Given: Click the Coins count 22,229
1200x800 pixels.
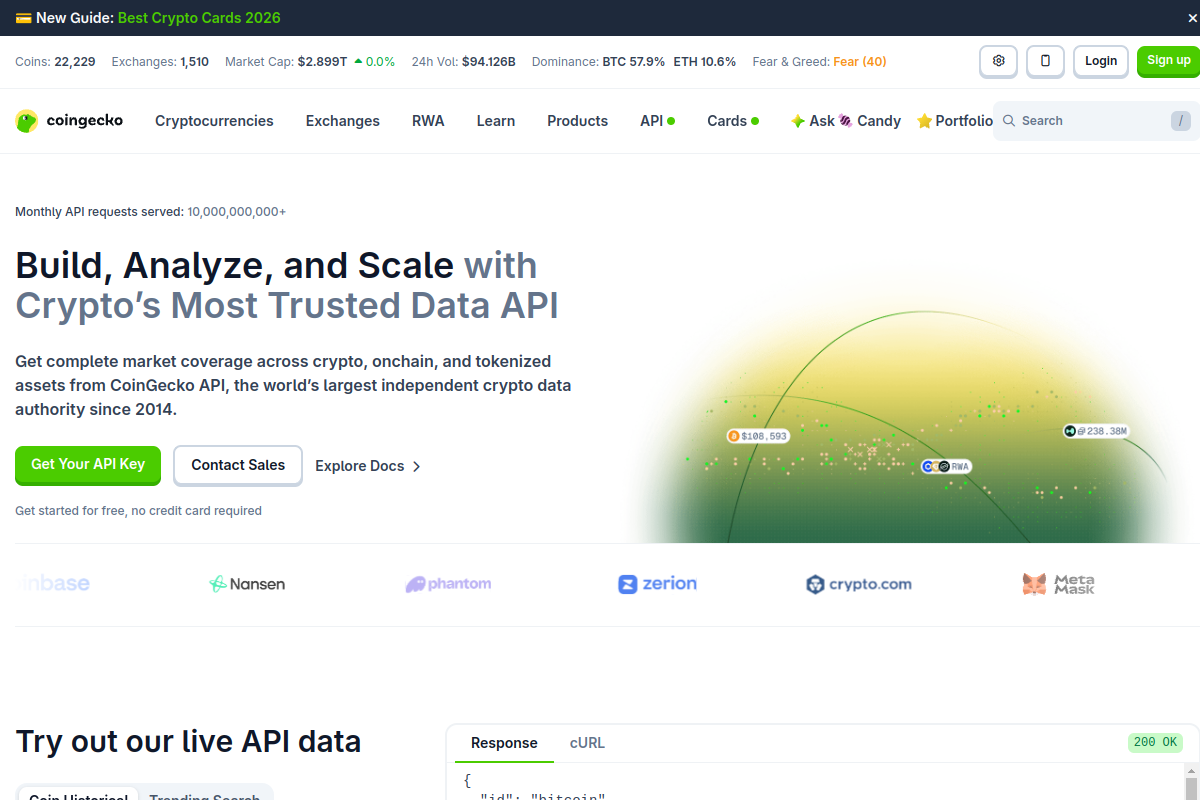Looking at the screenshot, I should click(75, 61).
